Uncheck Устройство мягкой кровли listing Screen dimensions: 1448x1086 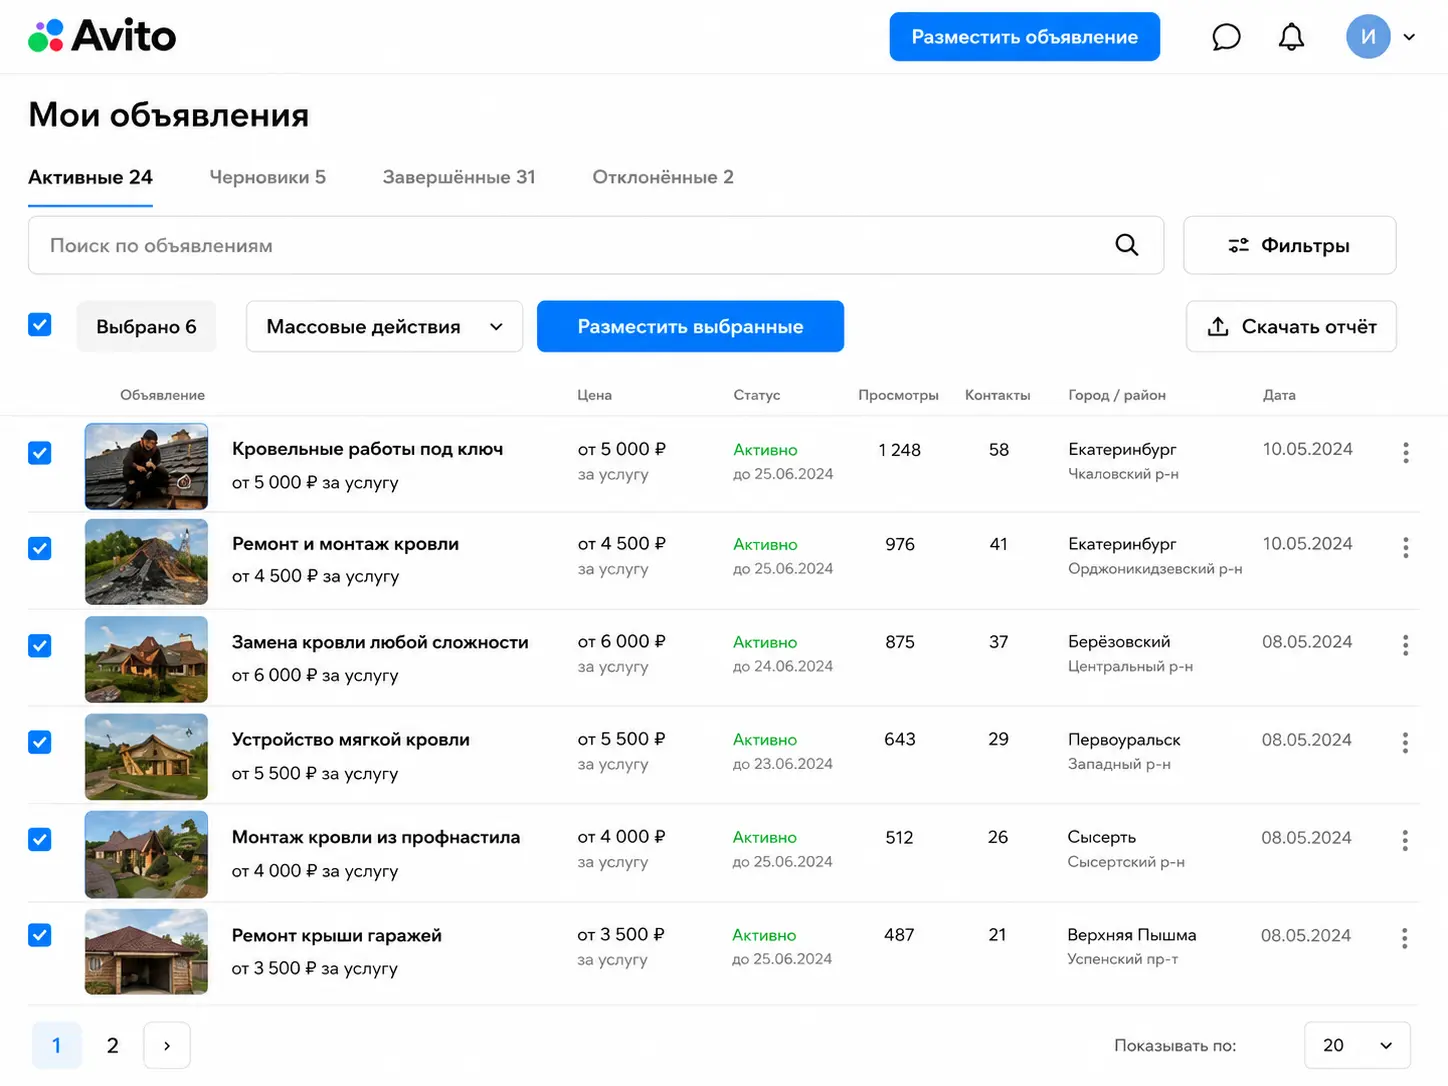click(x=40, y=742)
